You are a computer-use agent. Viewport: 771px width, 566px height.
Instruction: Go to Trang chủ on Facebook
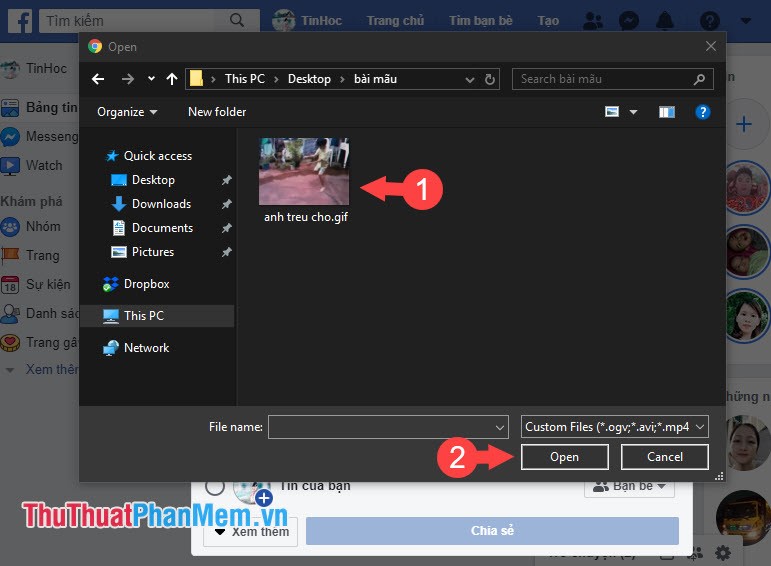395,21
